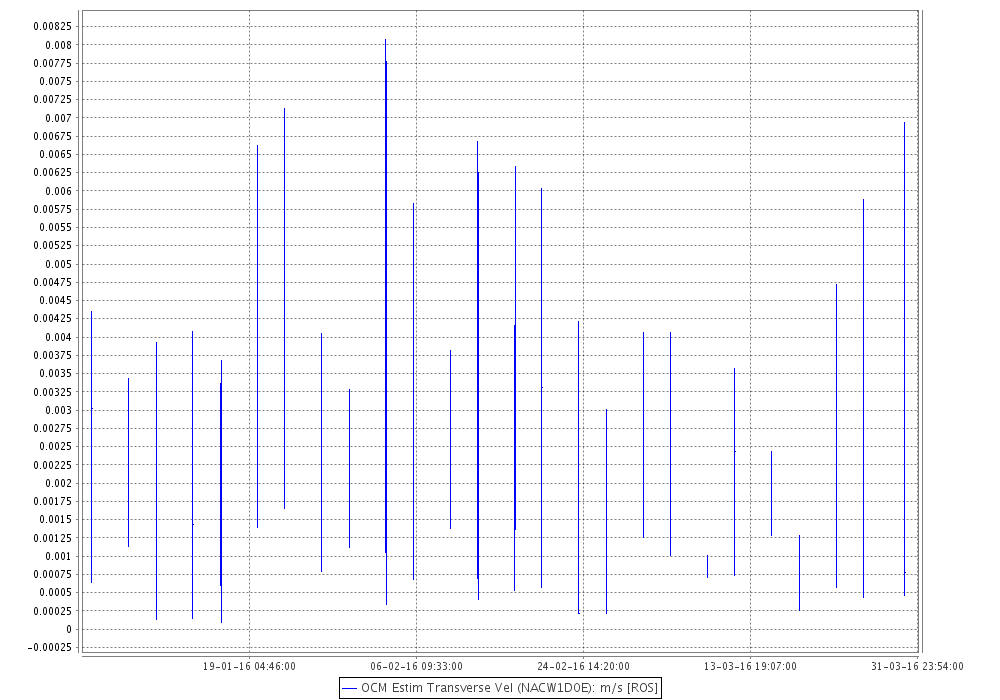Click the y-axis value 0.00325
This screenshot has height=700, width=1000.
(53, 391)
